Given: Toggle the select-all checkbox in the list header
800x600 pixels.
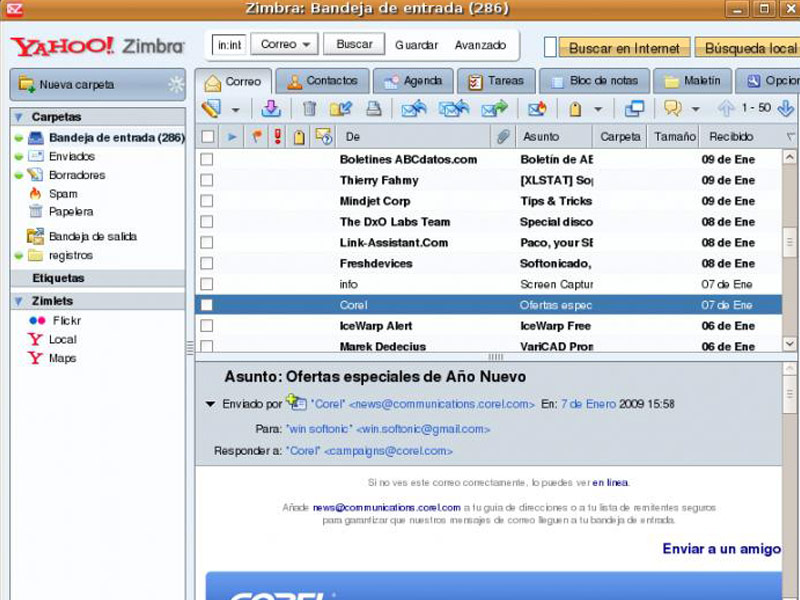Looking at the screenshot, I should coord(207,137).
